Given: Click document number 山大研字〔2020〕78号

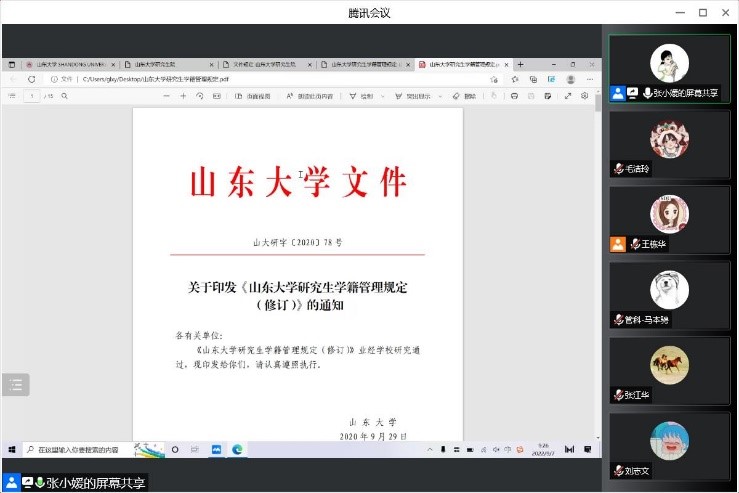Looking at the screenshot, I should coord(297,243).
